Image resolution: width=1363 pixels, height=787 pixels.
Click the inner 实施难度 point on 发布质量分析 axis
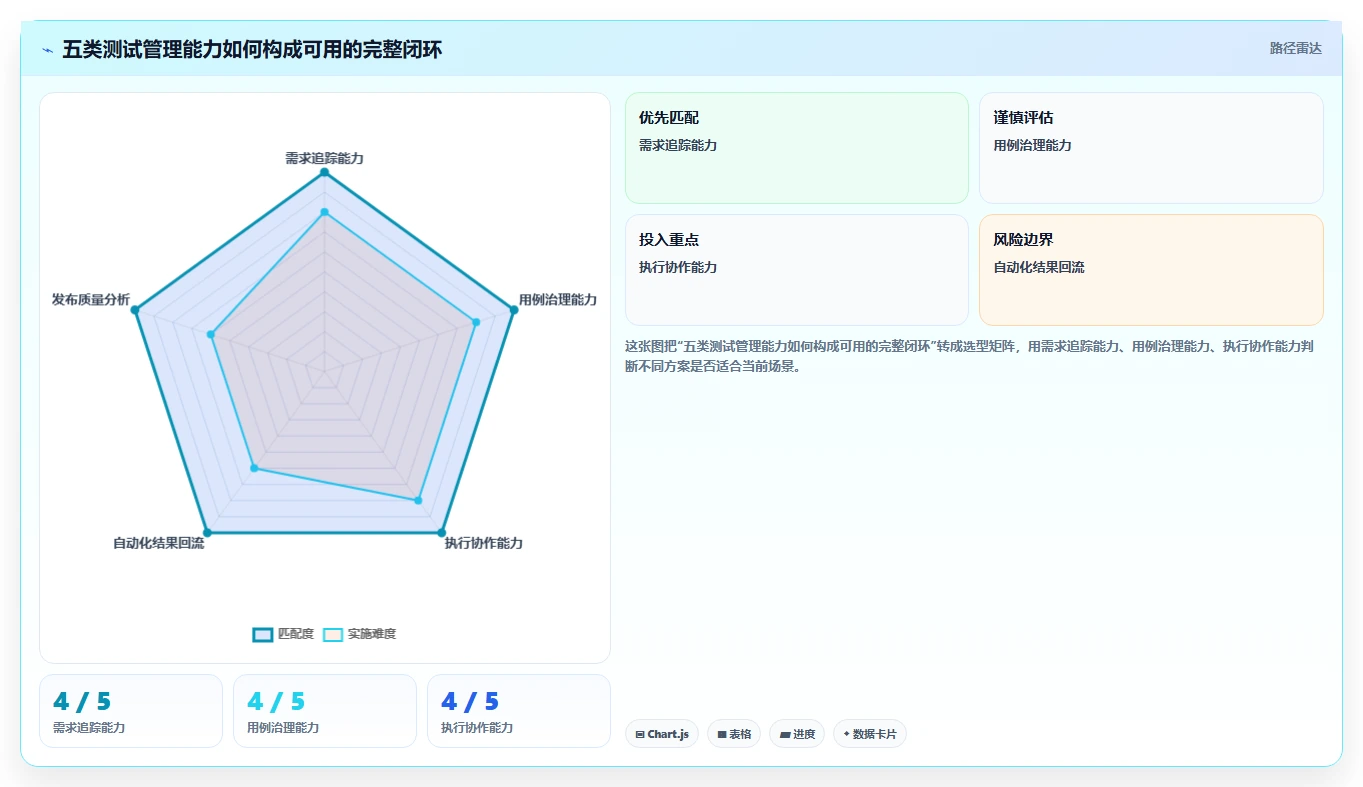(211, 335)
